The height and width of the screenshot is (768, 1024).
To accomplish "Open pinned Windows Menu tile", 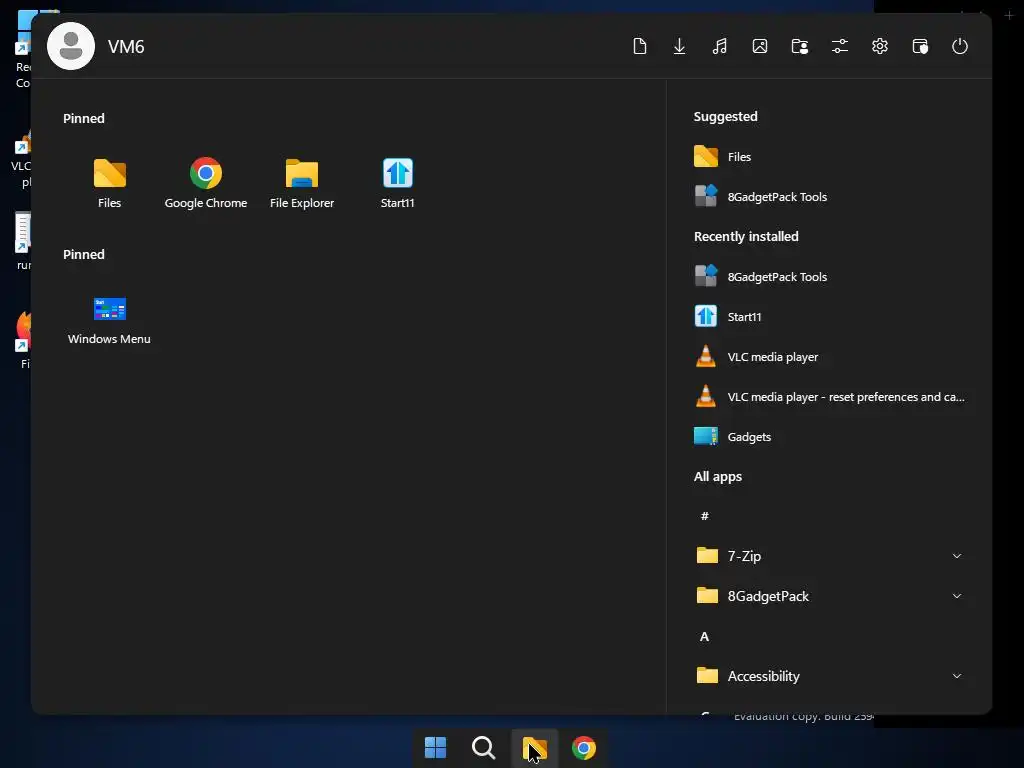I will [x=110, y=320].
